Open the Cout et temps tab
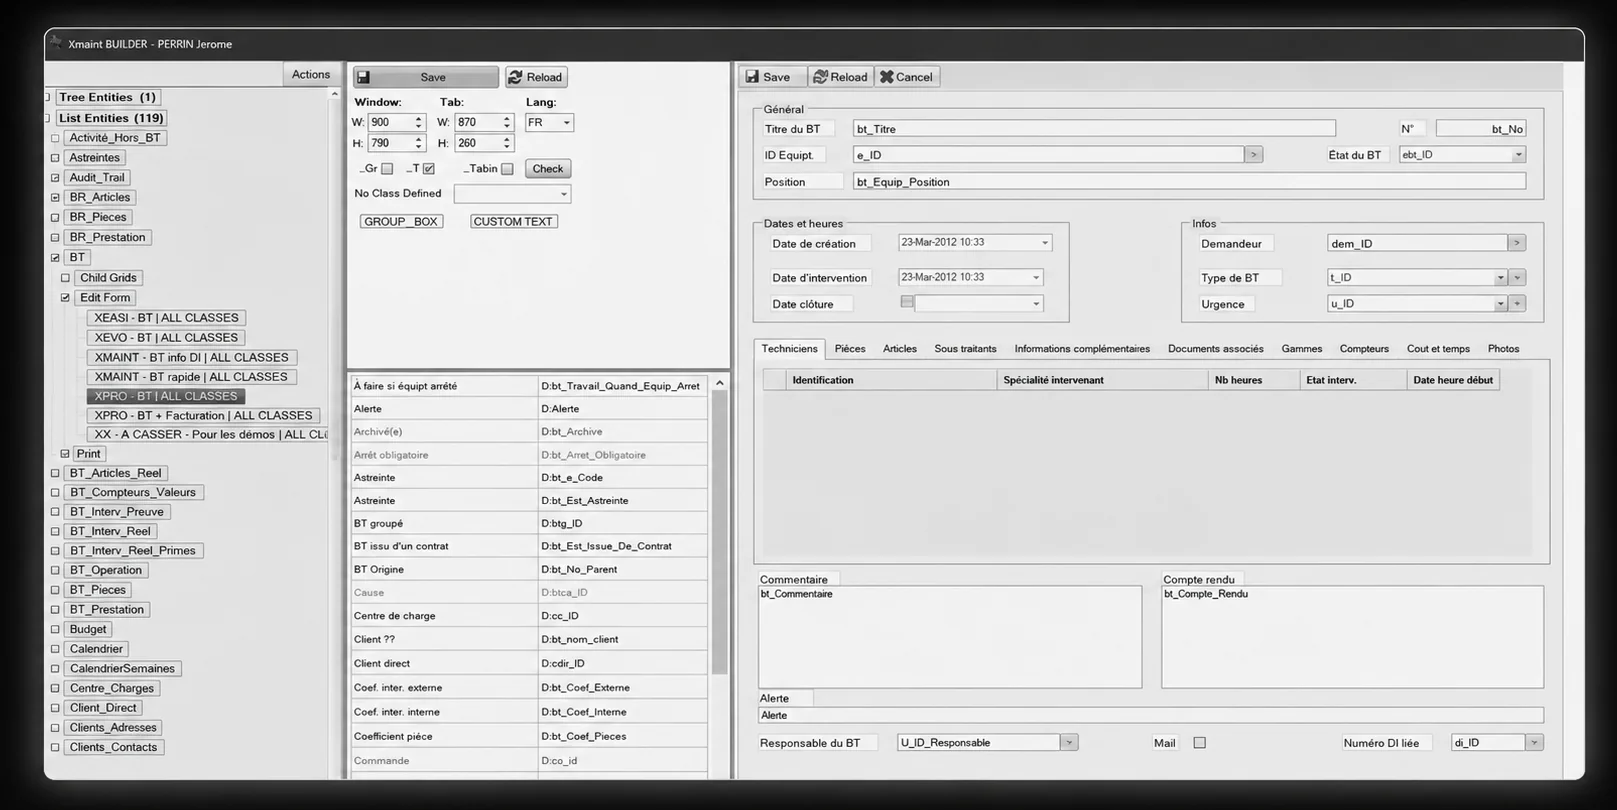Image resolution: width=1617 pixels, height=810 pixels. 1438,349
